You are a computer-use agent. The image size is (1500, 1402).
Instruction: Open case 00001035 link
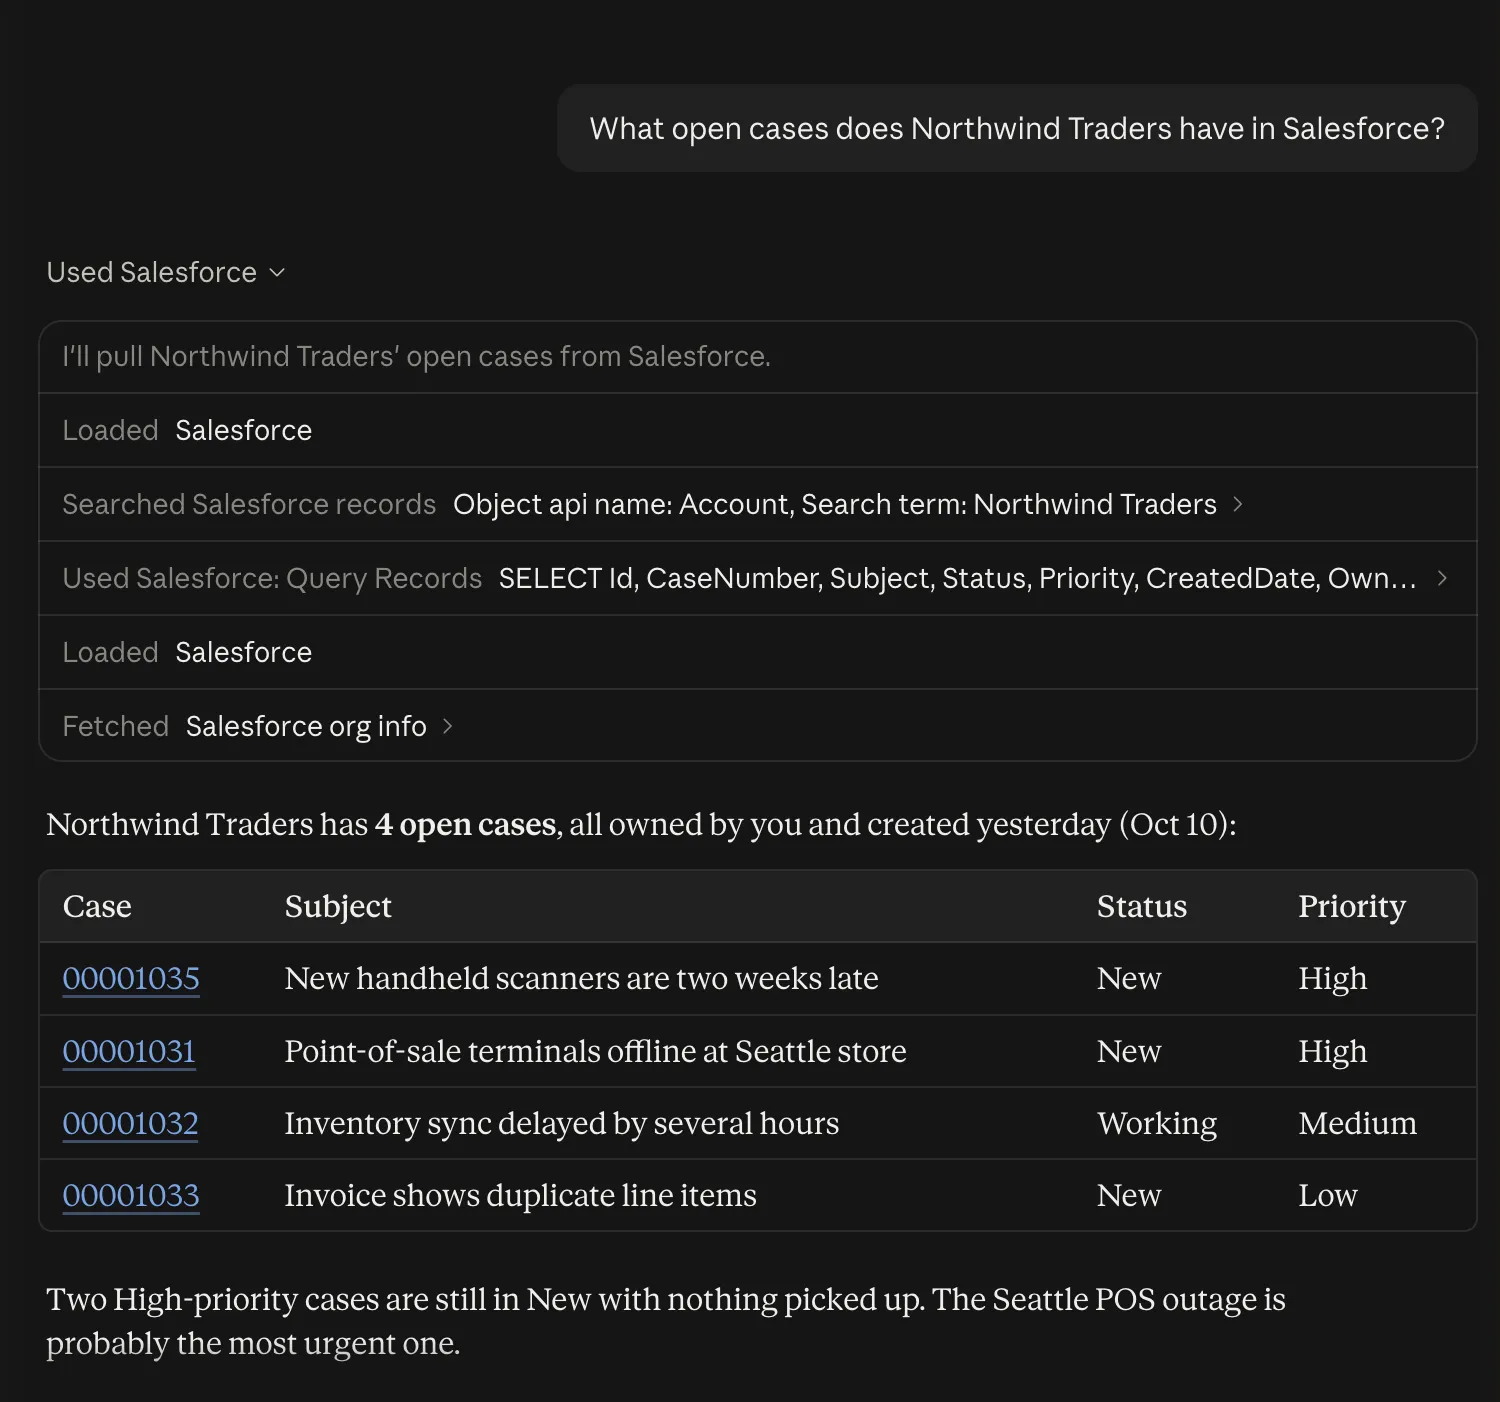click(131, 978)
